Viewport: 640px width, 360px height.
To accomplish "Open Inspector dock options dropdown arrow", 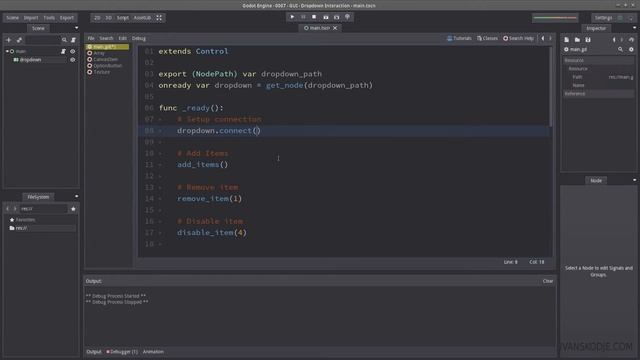I will coord(634,28).
